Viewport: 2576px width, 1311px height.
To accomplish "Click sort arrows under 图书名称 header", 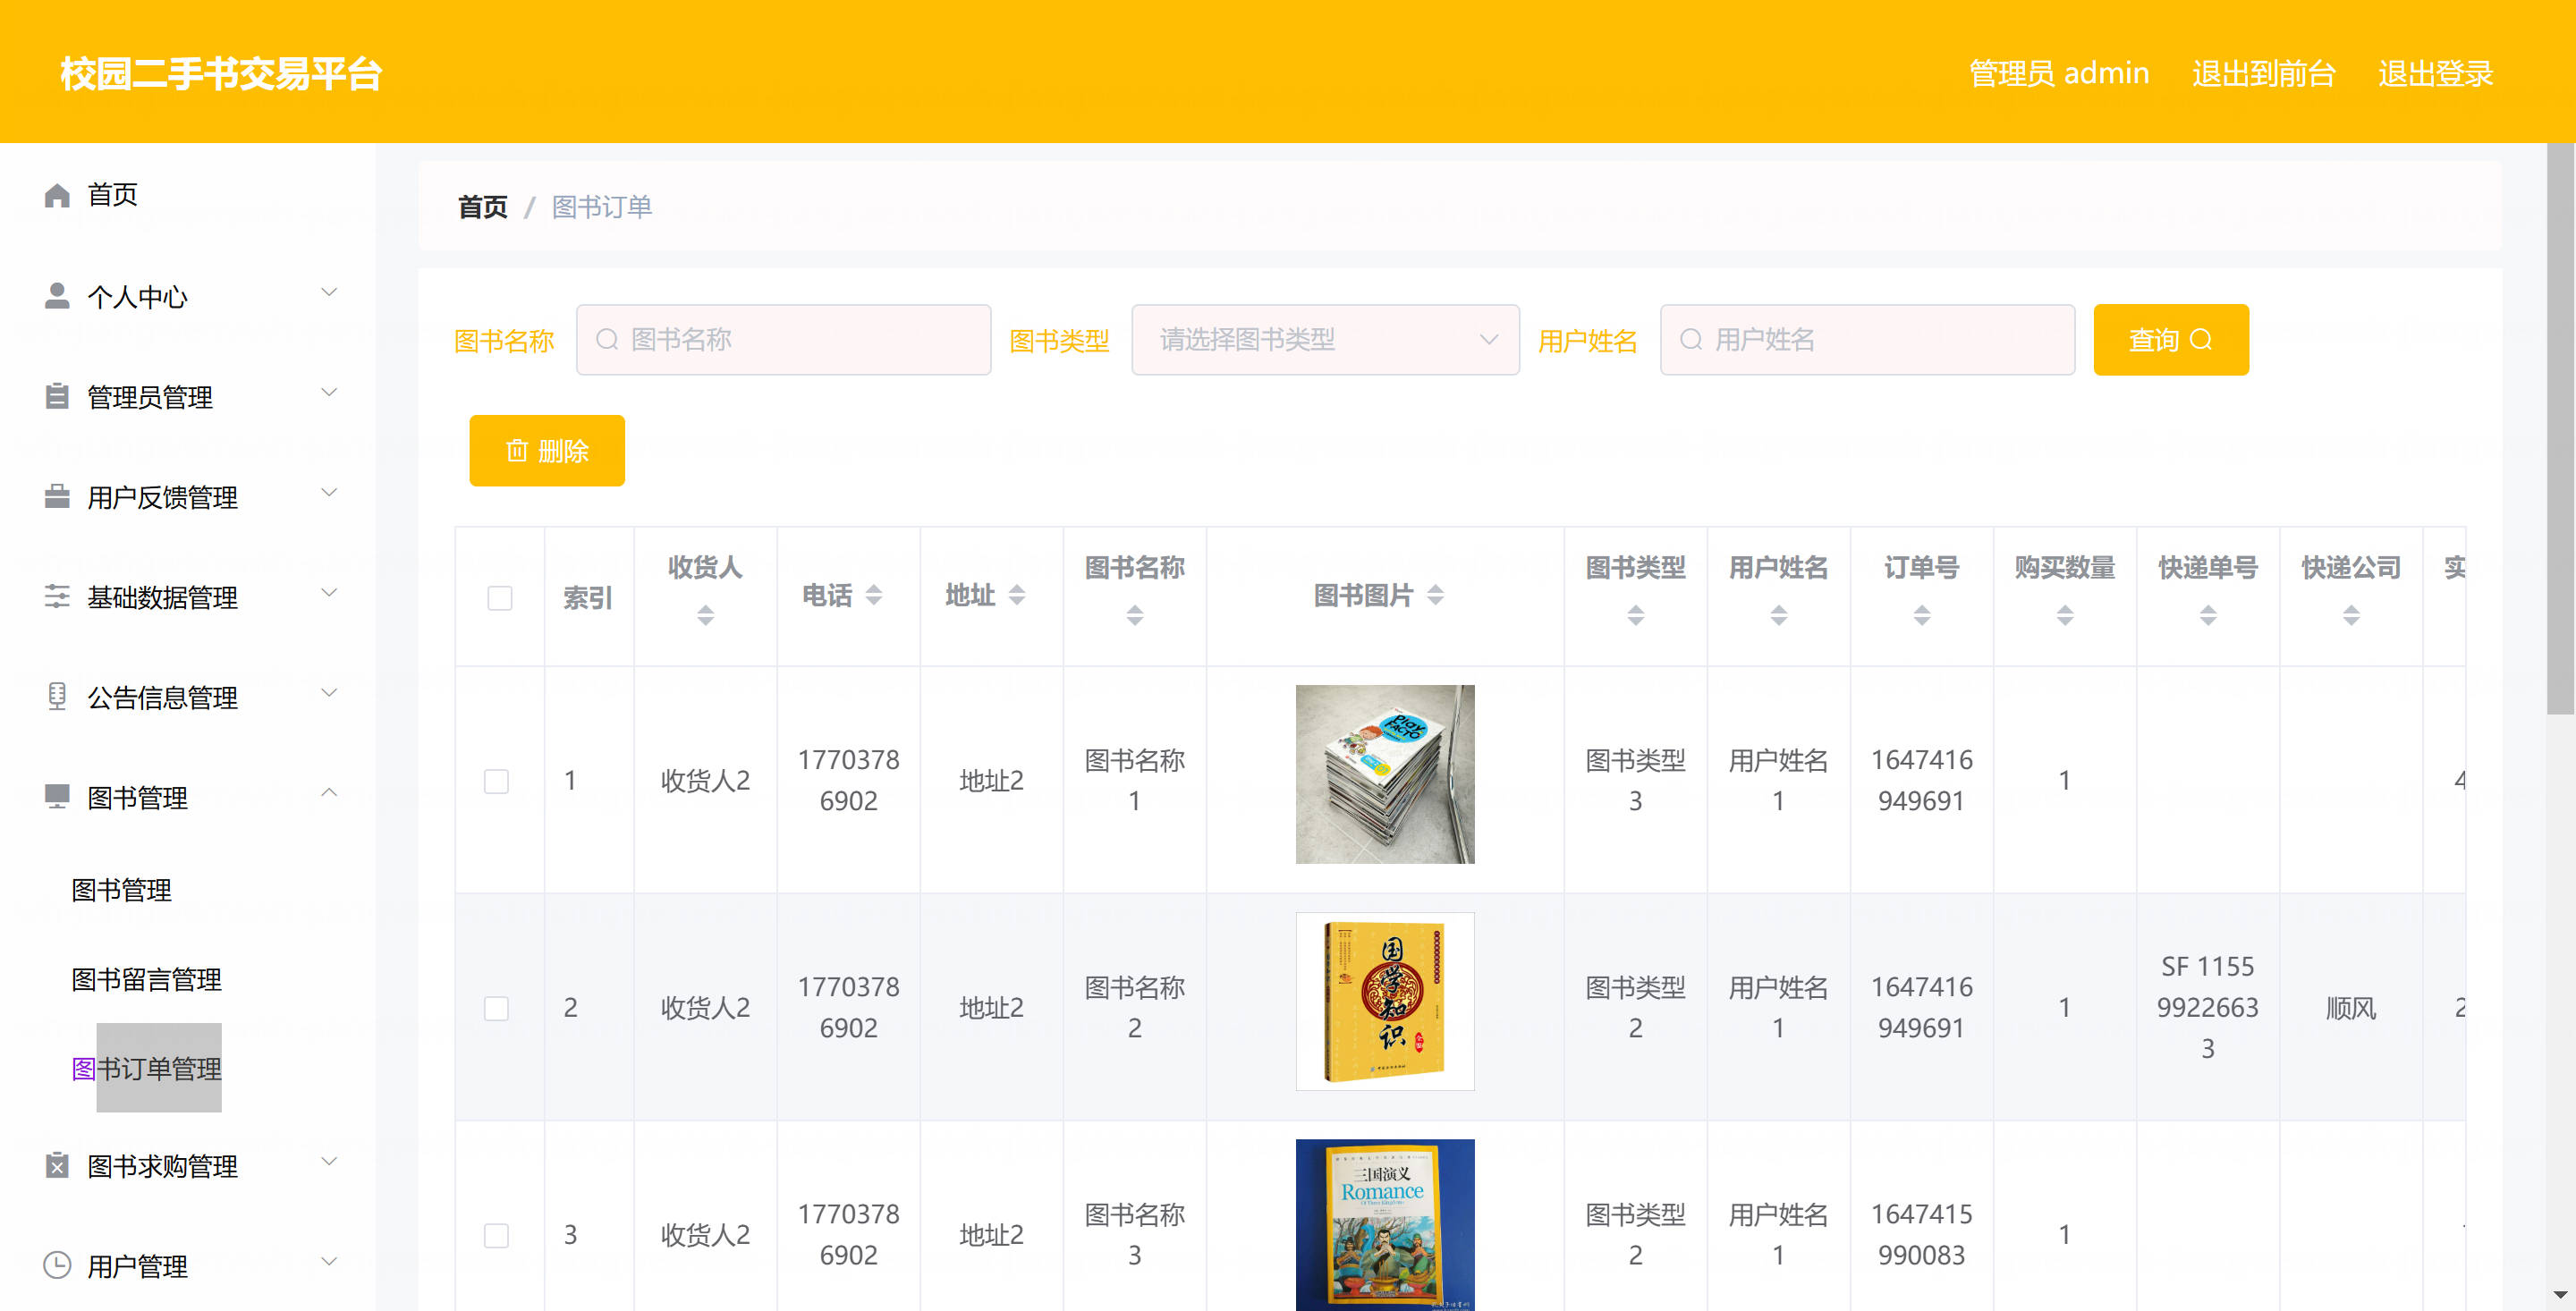I will click(x=1134, y=615).
